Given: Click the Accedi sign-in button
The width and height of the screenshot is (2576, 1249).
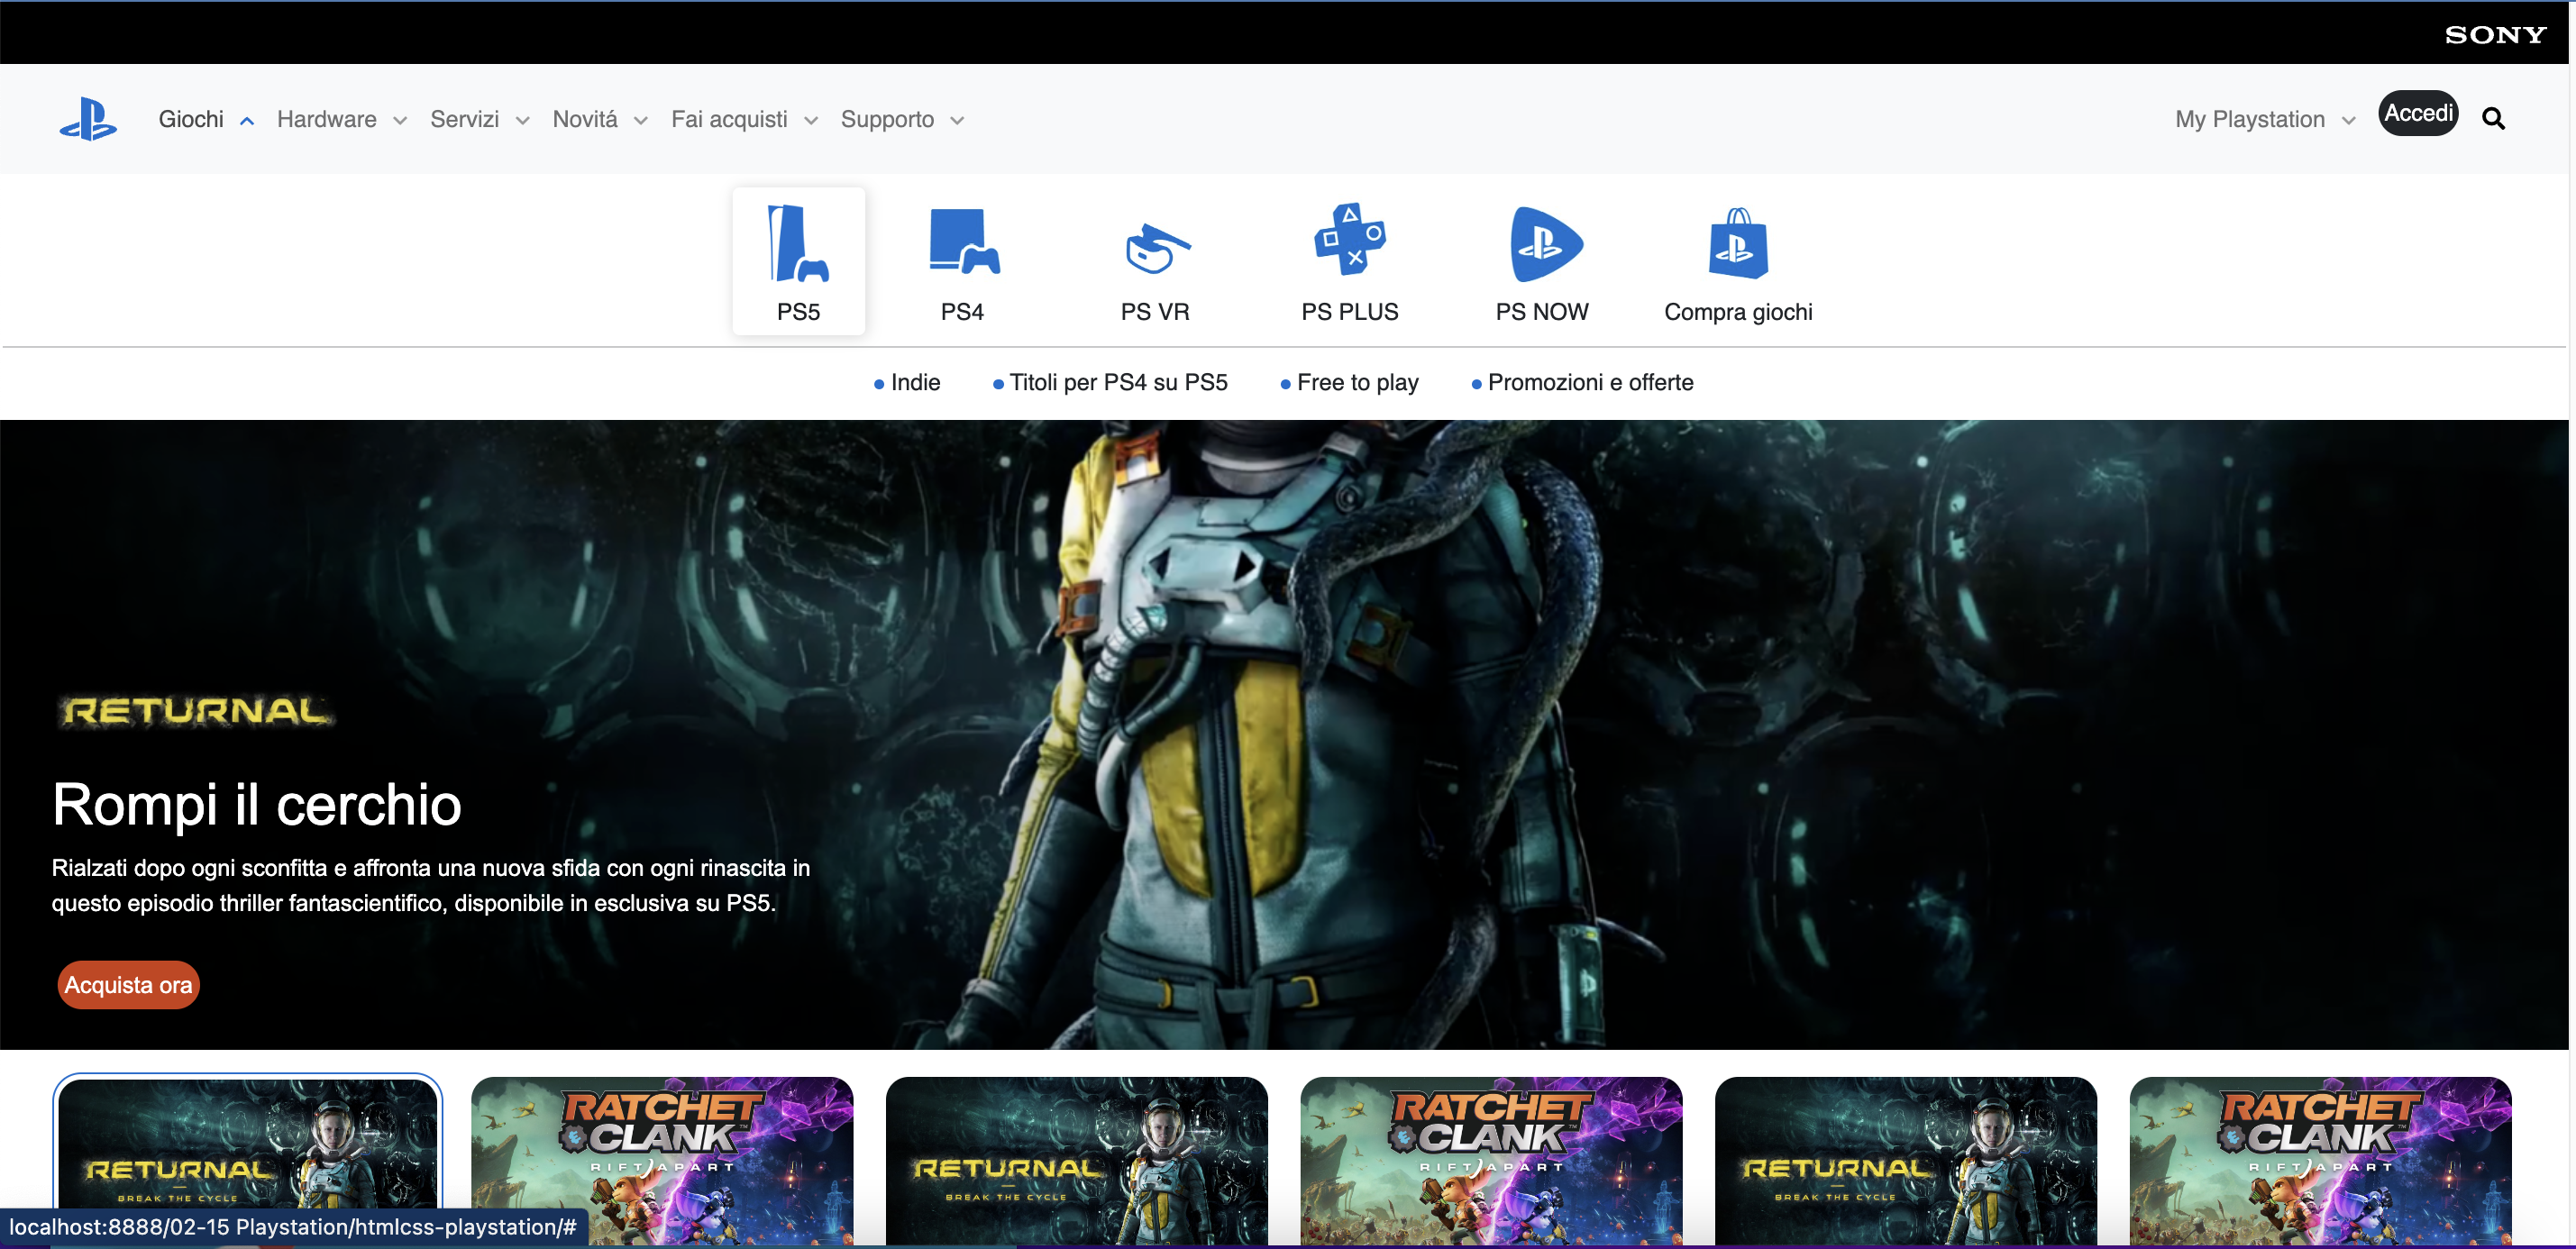Looking at the screenshot, I should pos(2418,113).
